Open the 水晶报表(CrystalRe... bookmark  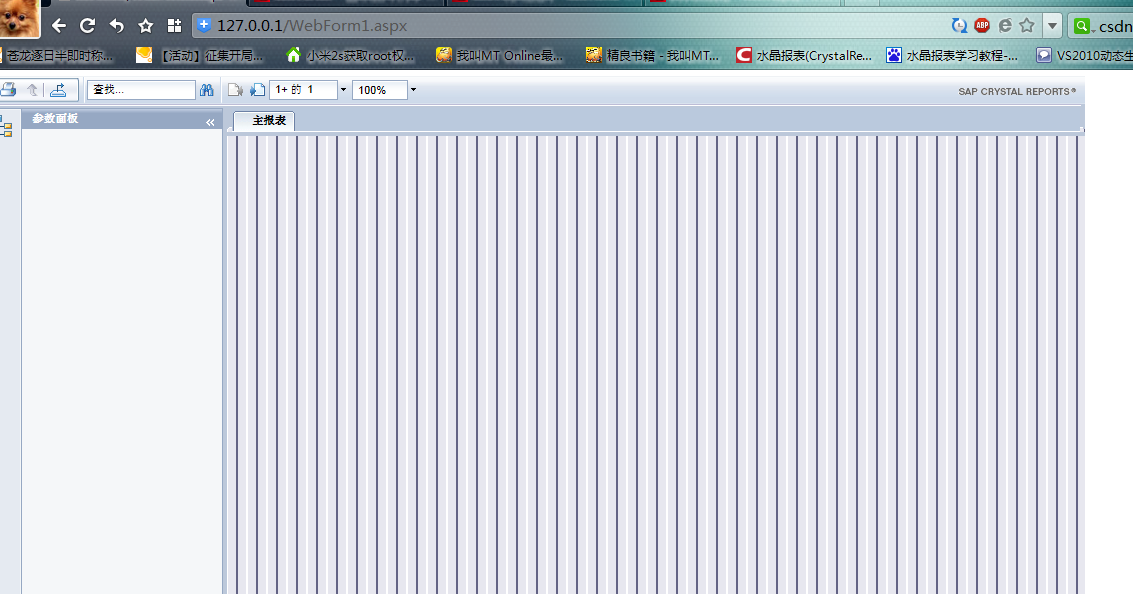[x=804, y=55]
